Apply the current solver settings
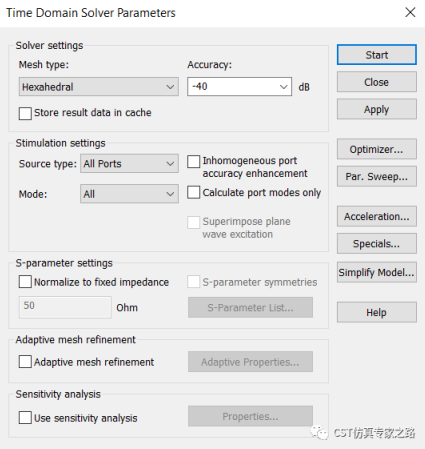The height and width of the screenshot is (449, 425). pos(376,109)
